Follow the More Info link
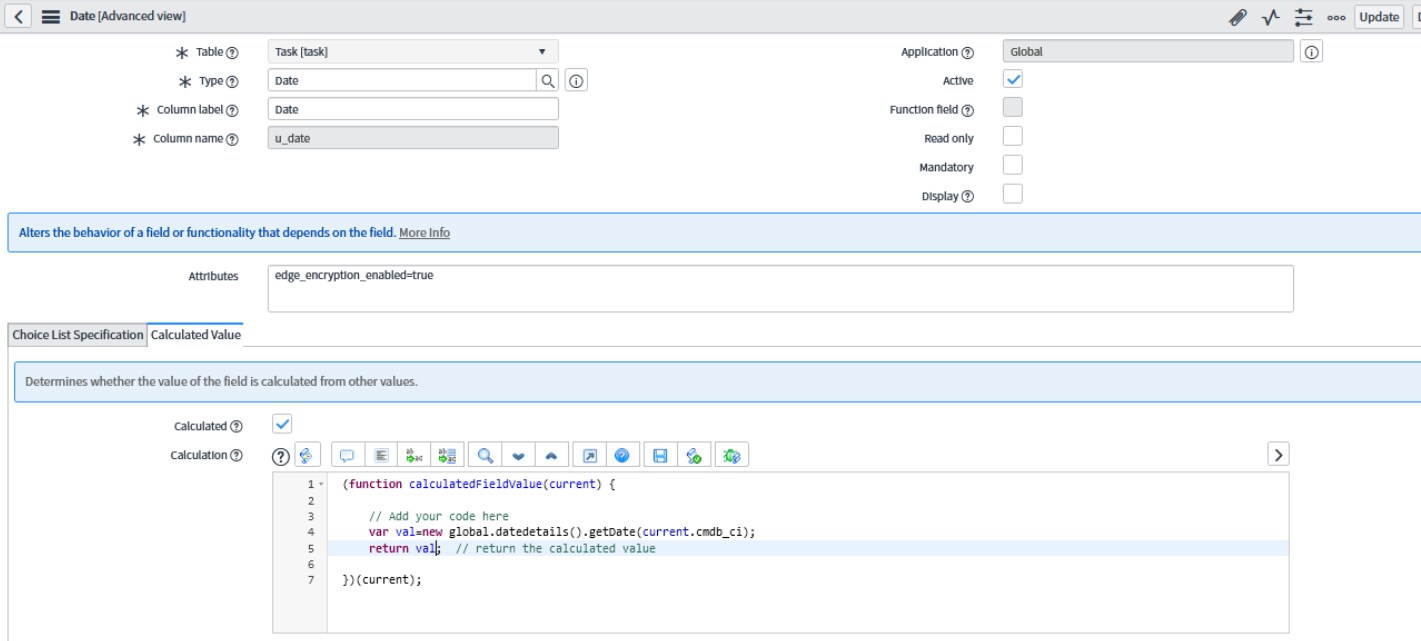1421x641 pixels. click(x=424, y=233)
